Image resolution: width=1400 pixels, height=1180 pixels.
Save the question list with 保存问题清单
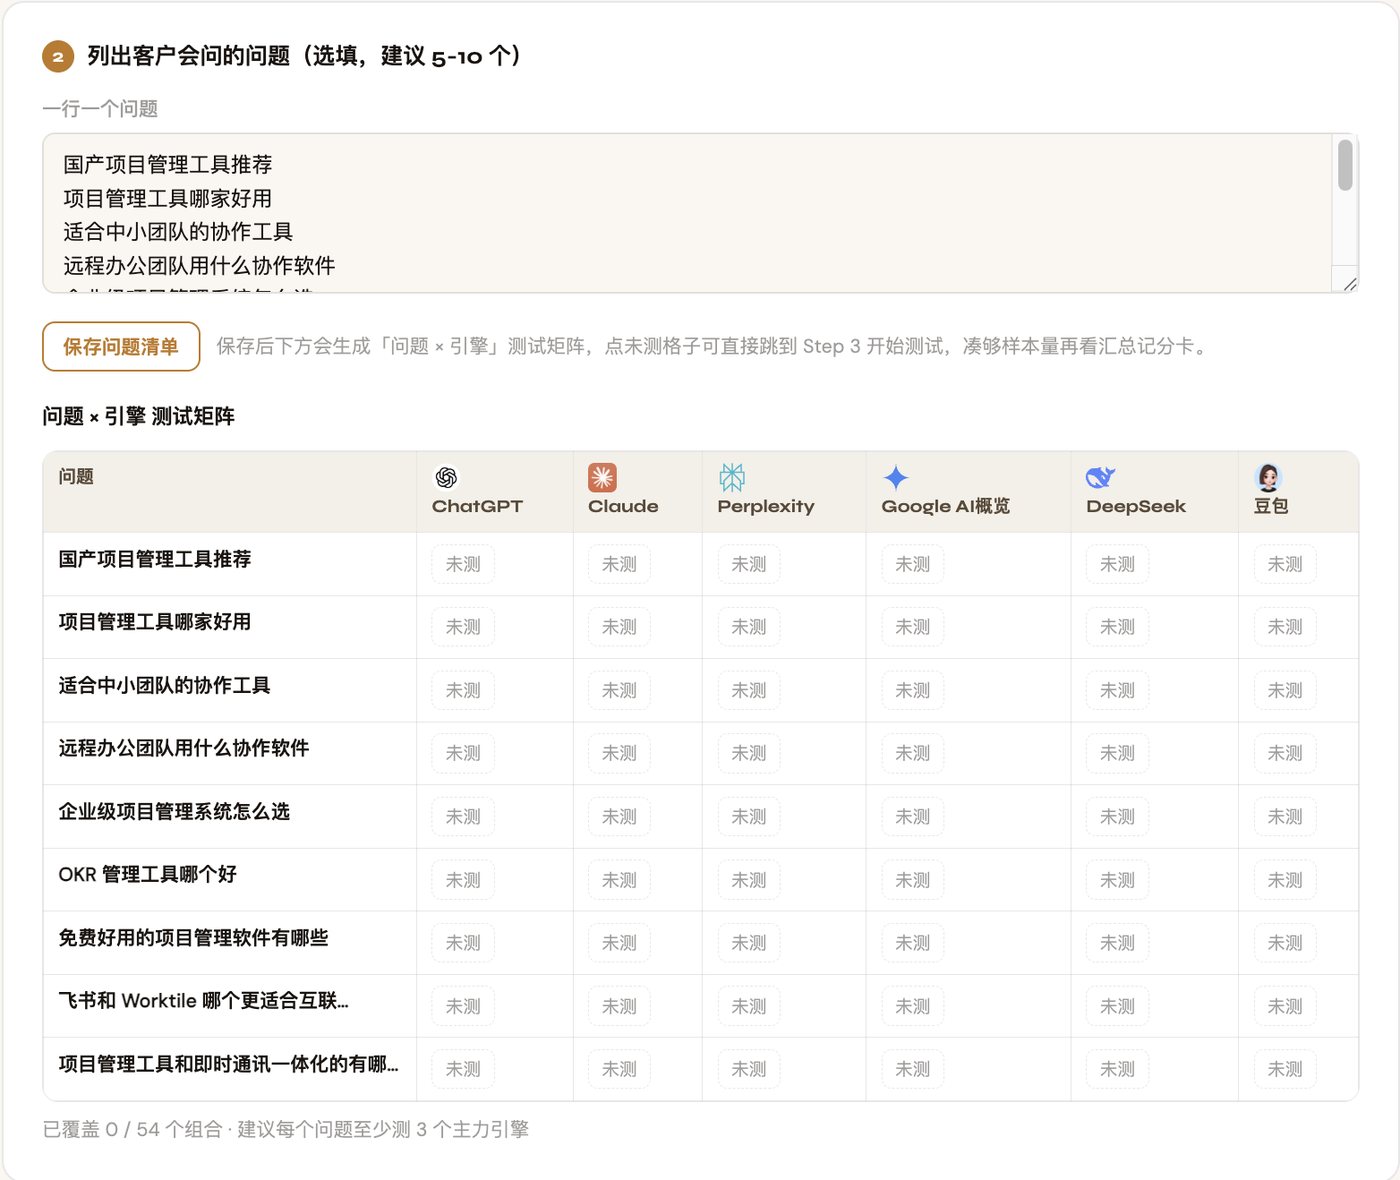tap(121, 346)
